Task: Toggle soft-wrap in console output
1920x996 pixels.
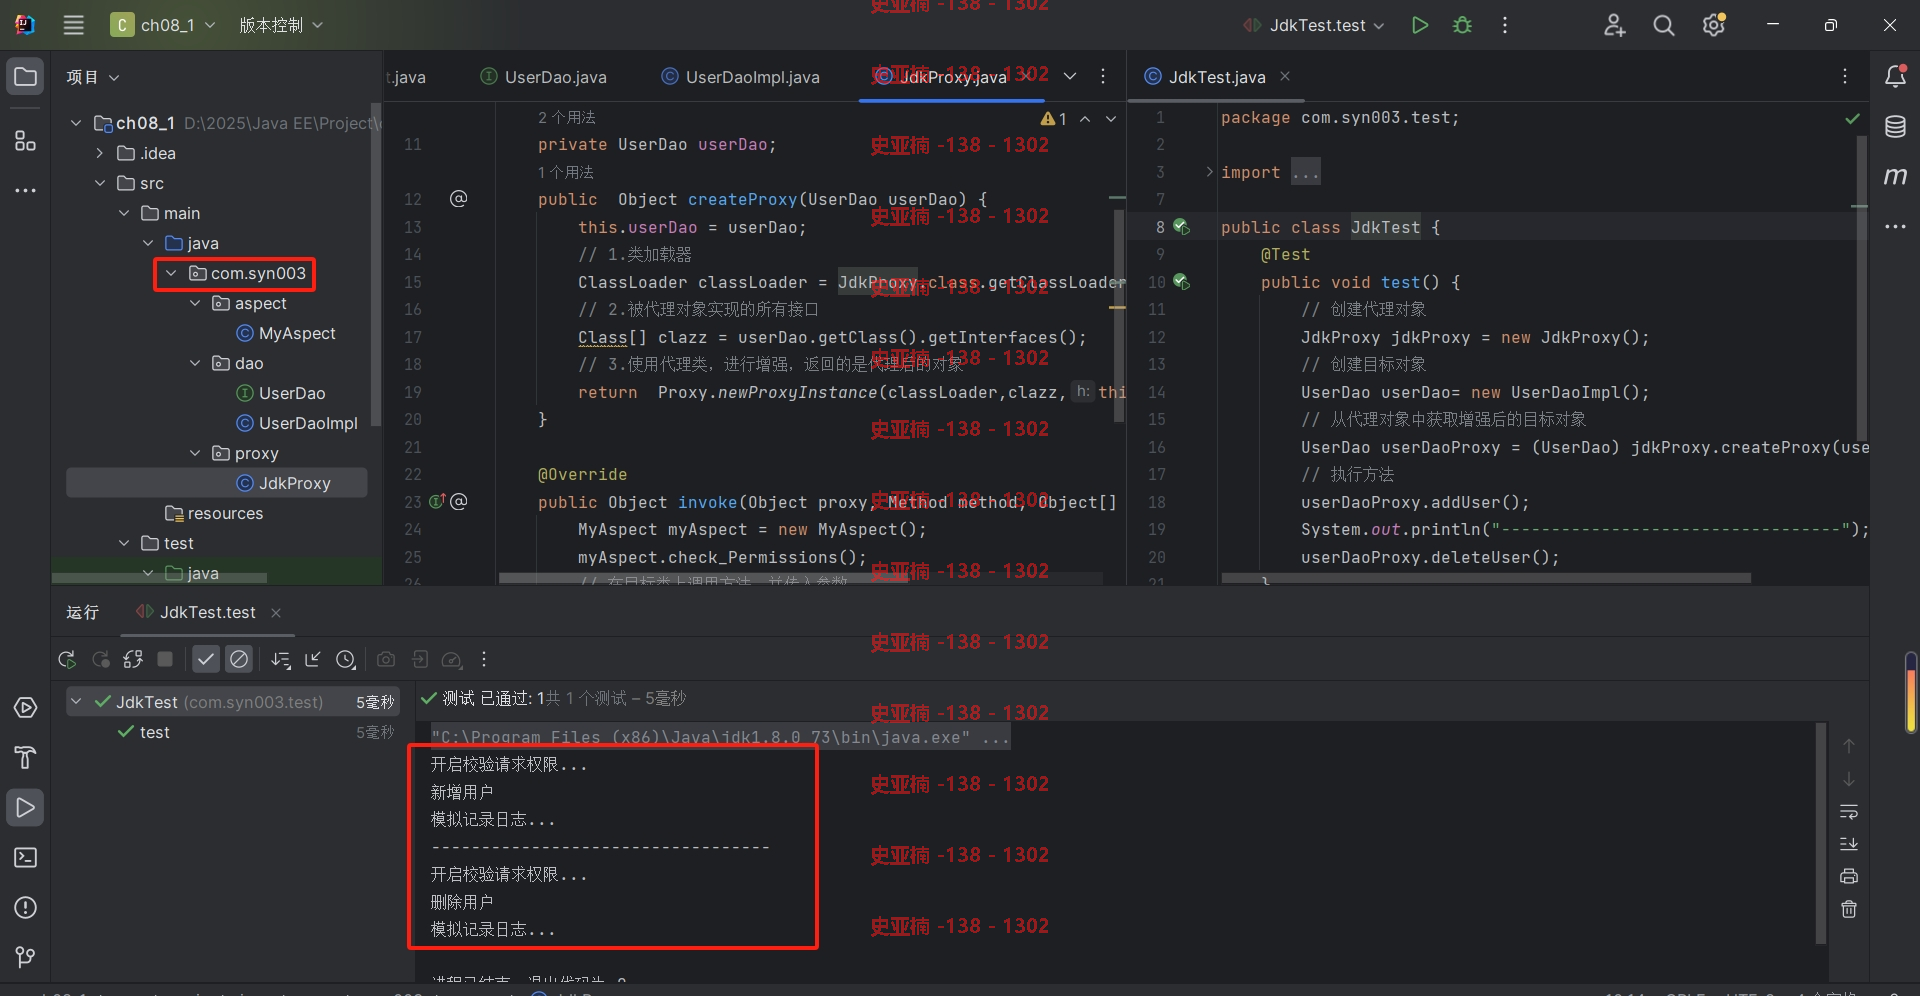Action: [1849, 811]
